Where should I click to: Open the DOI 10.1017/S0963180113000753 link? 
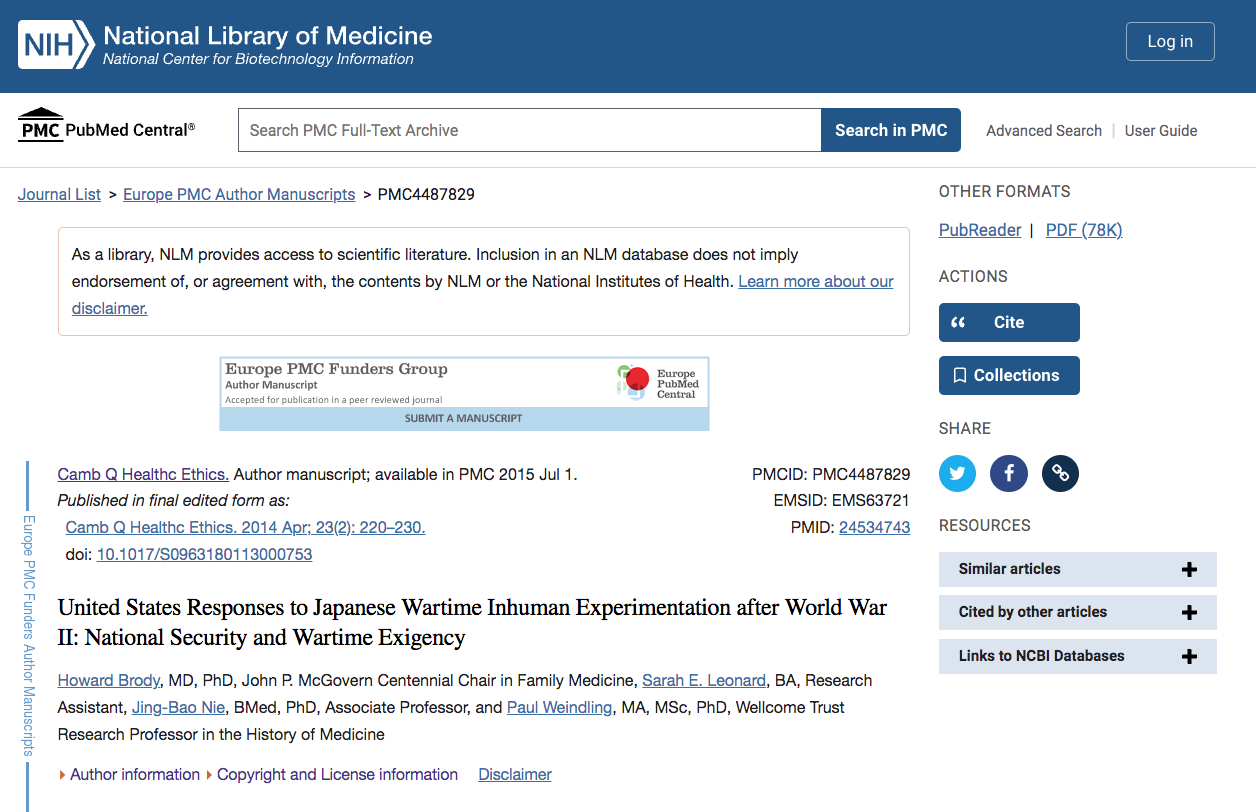[x=204, y=554]
